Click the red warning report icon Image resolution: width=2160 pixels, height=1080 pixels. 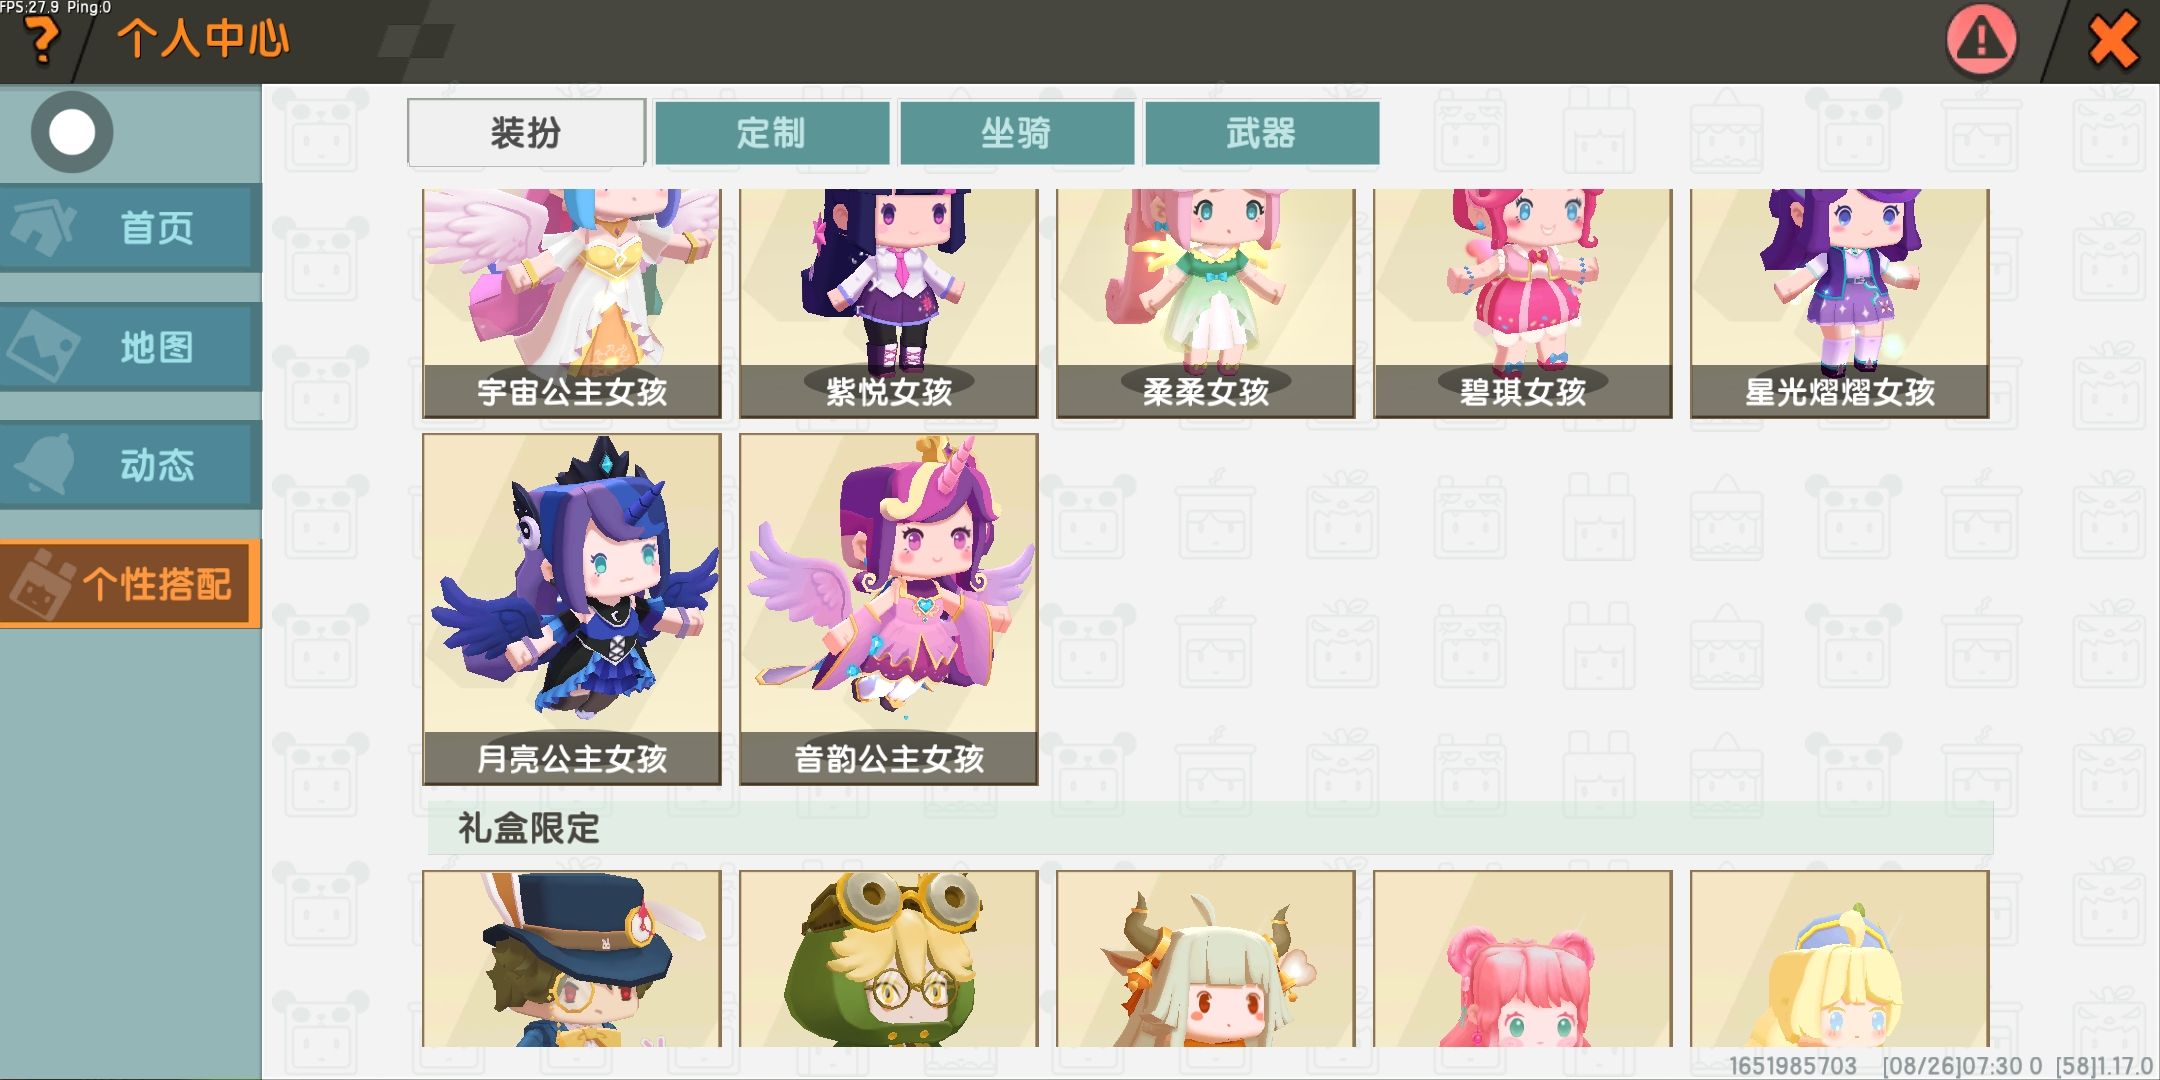1981,40
